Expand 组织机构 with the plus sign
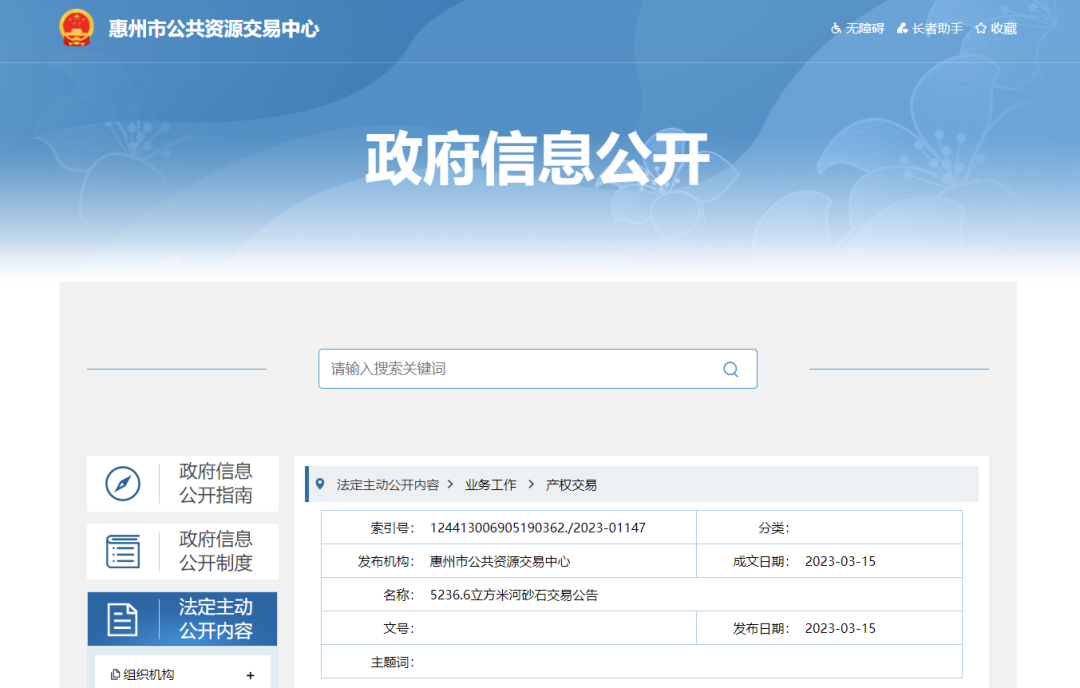Image resolution: width=1080 pixels, height=688 pixels. point(250,675)
